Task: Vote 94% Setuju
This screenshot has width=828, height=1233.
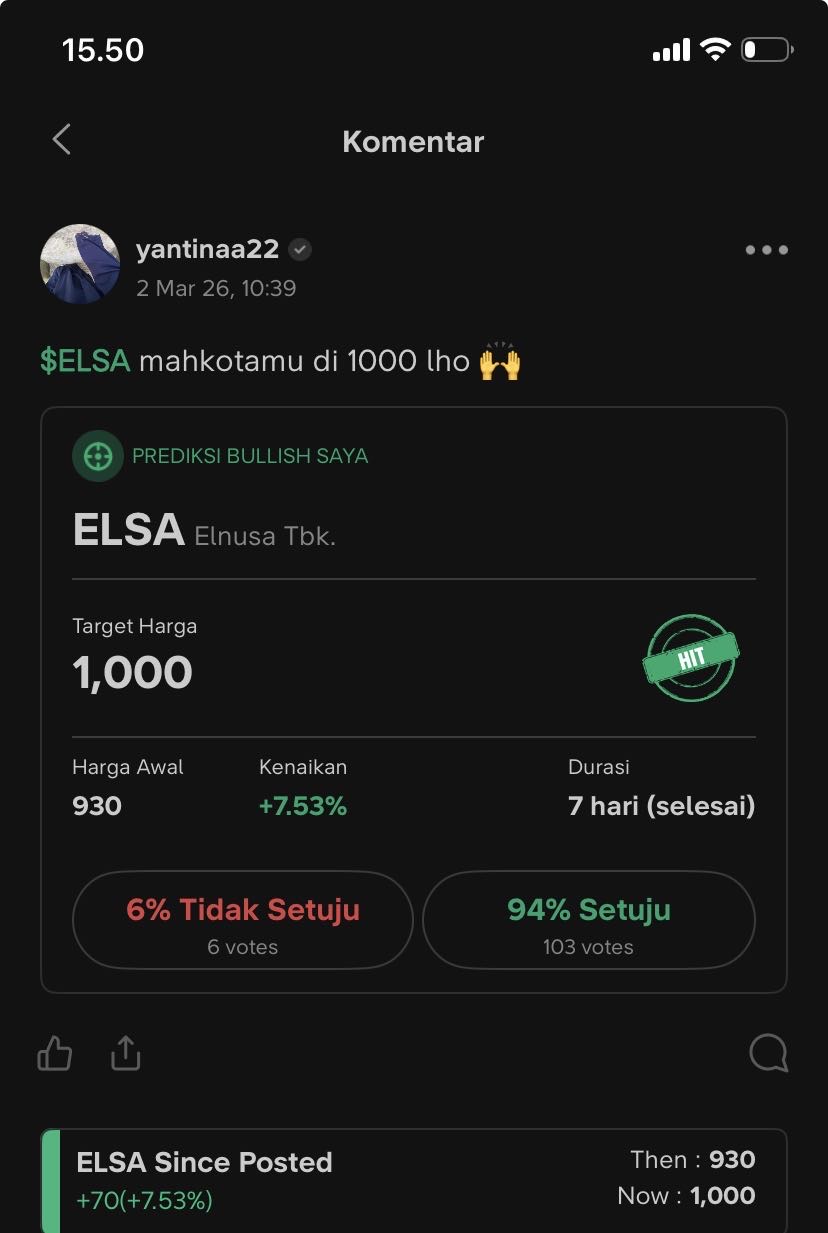Action: tap(588, 921)
